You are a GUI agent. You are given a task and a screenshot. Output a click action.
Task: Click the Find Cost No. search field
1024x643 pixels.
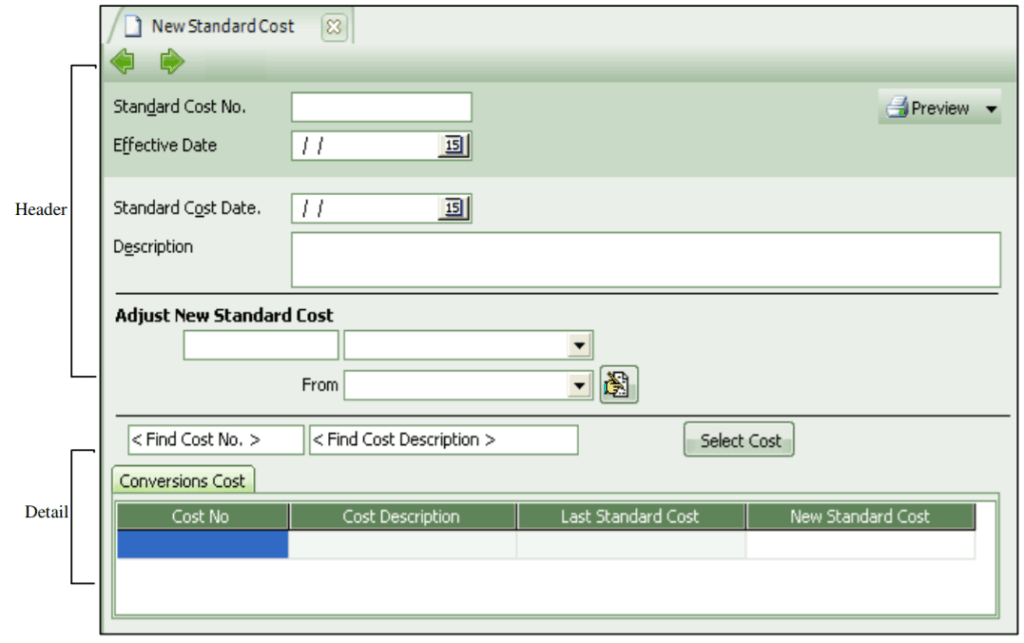(x=216, y=440)
